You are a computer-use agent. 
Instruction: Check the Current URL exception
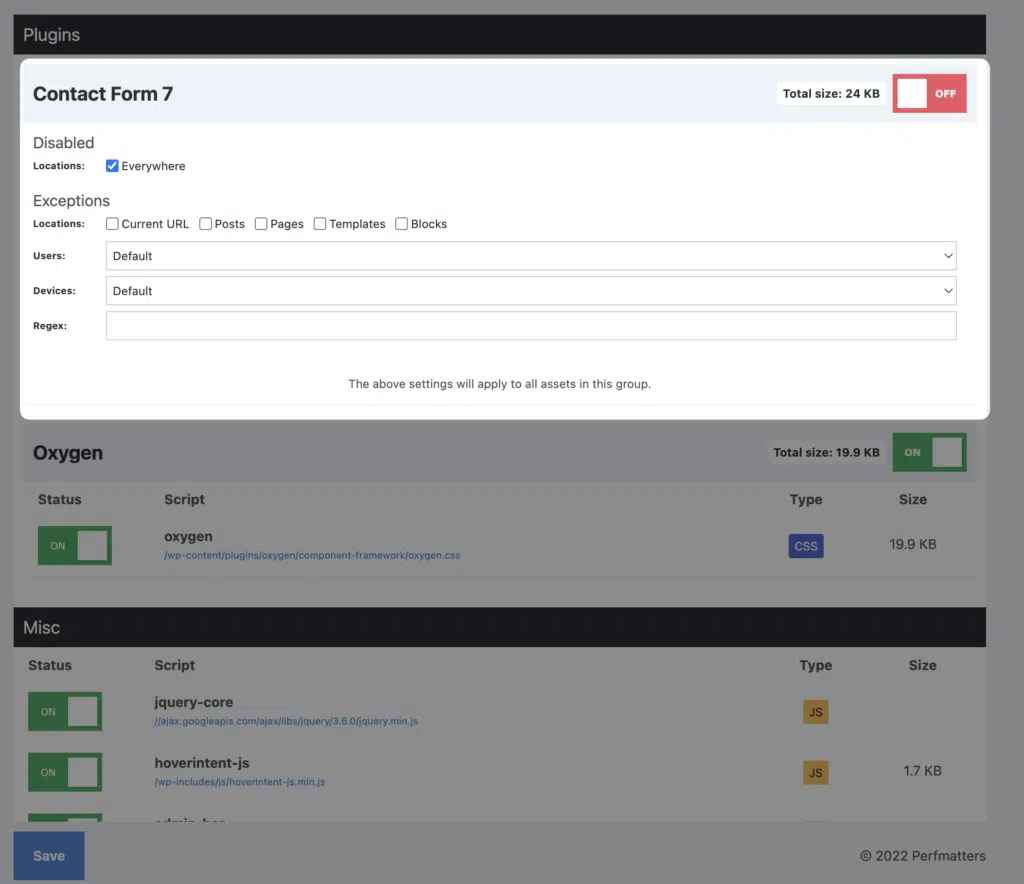(x=112, y=224)
